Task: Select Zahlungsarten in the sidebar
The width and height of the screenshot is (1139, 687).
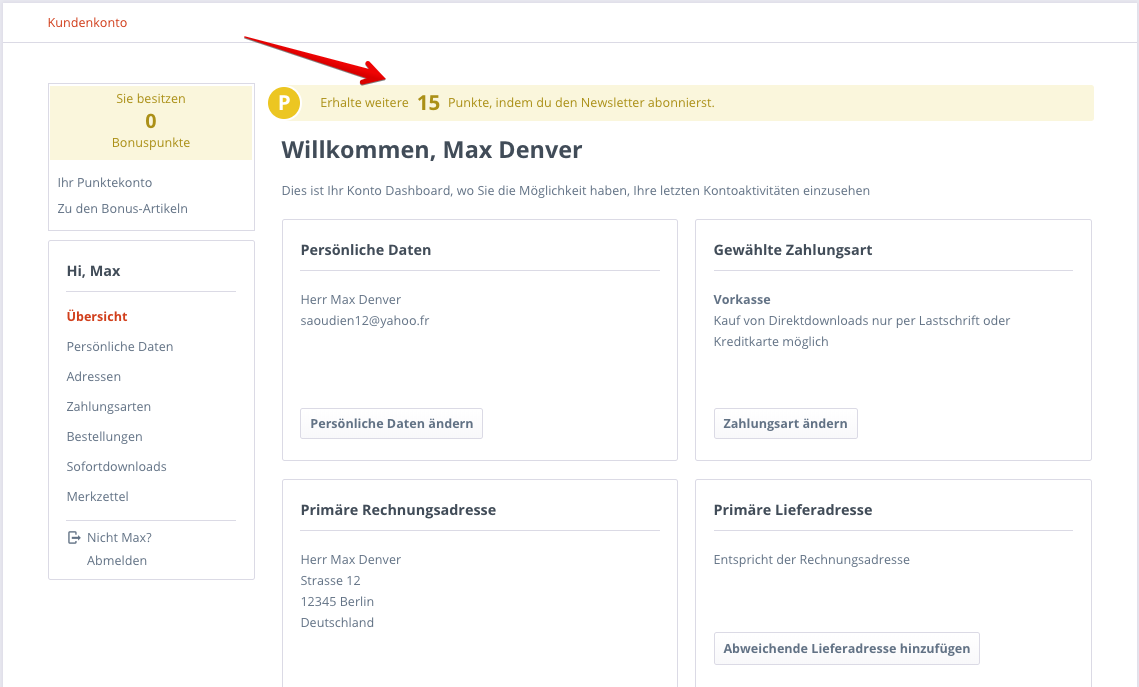Action: pos(109,407)
